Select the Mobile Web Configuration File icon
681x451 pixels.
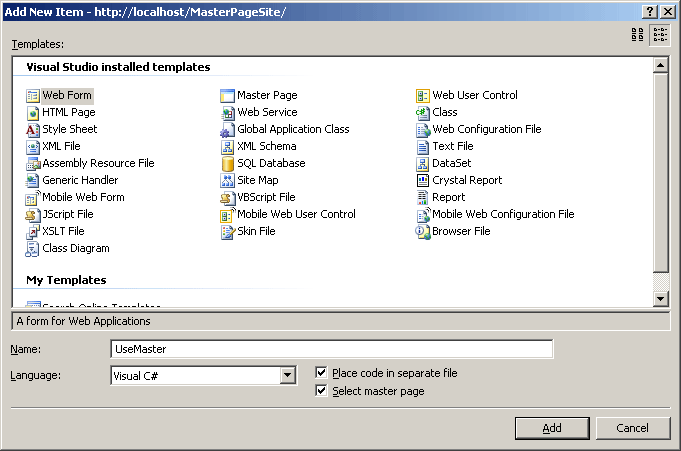pos(423,215)
